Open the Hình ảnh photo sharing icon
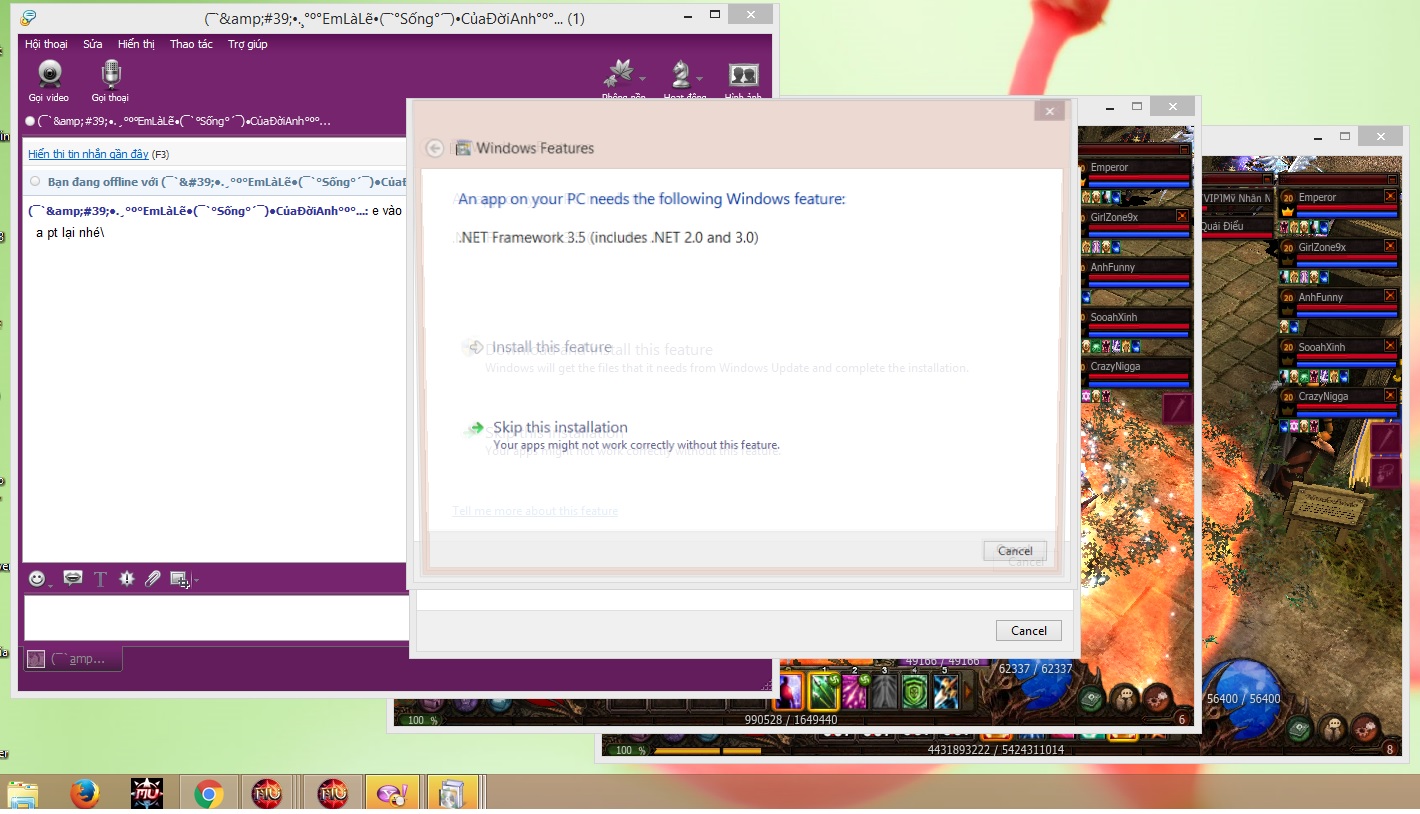1420x814 pixels. (x=743, y=75)
